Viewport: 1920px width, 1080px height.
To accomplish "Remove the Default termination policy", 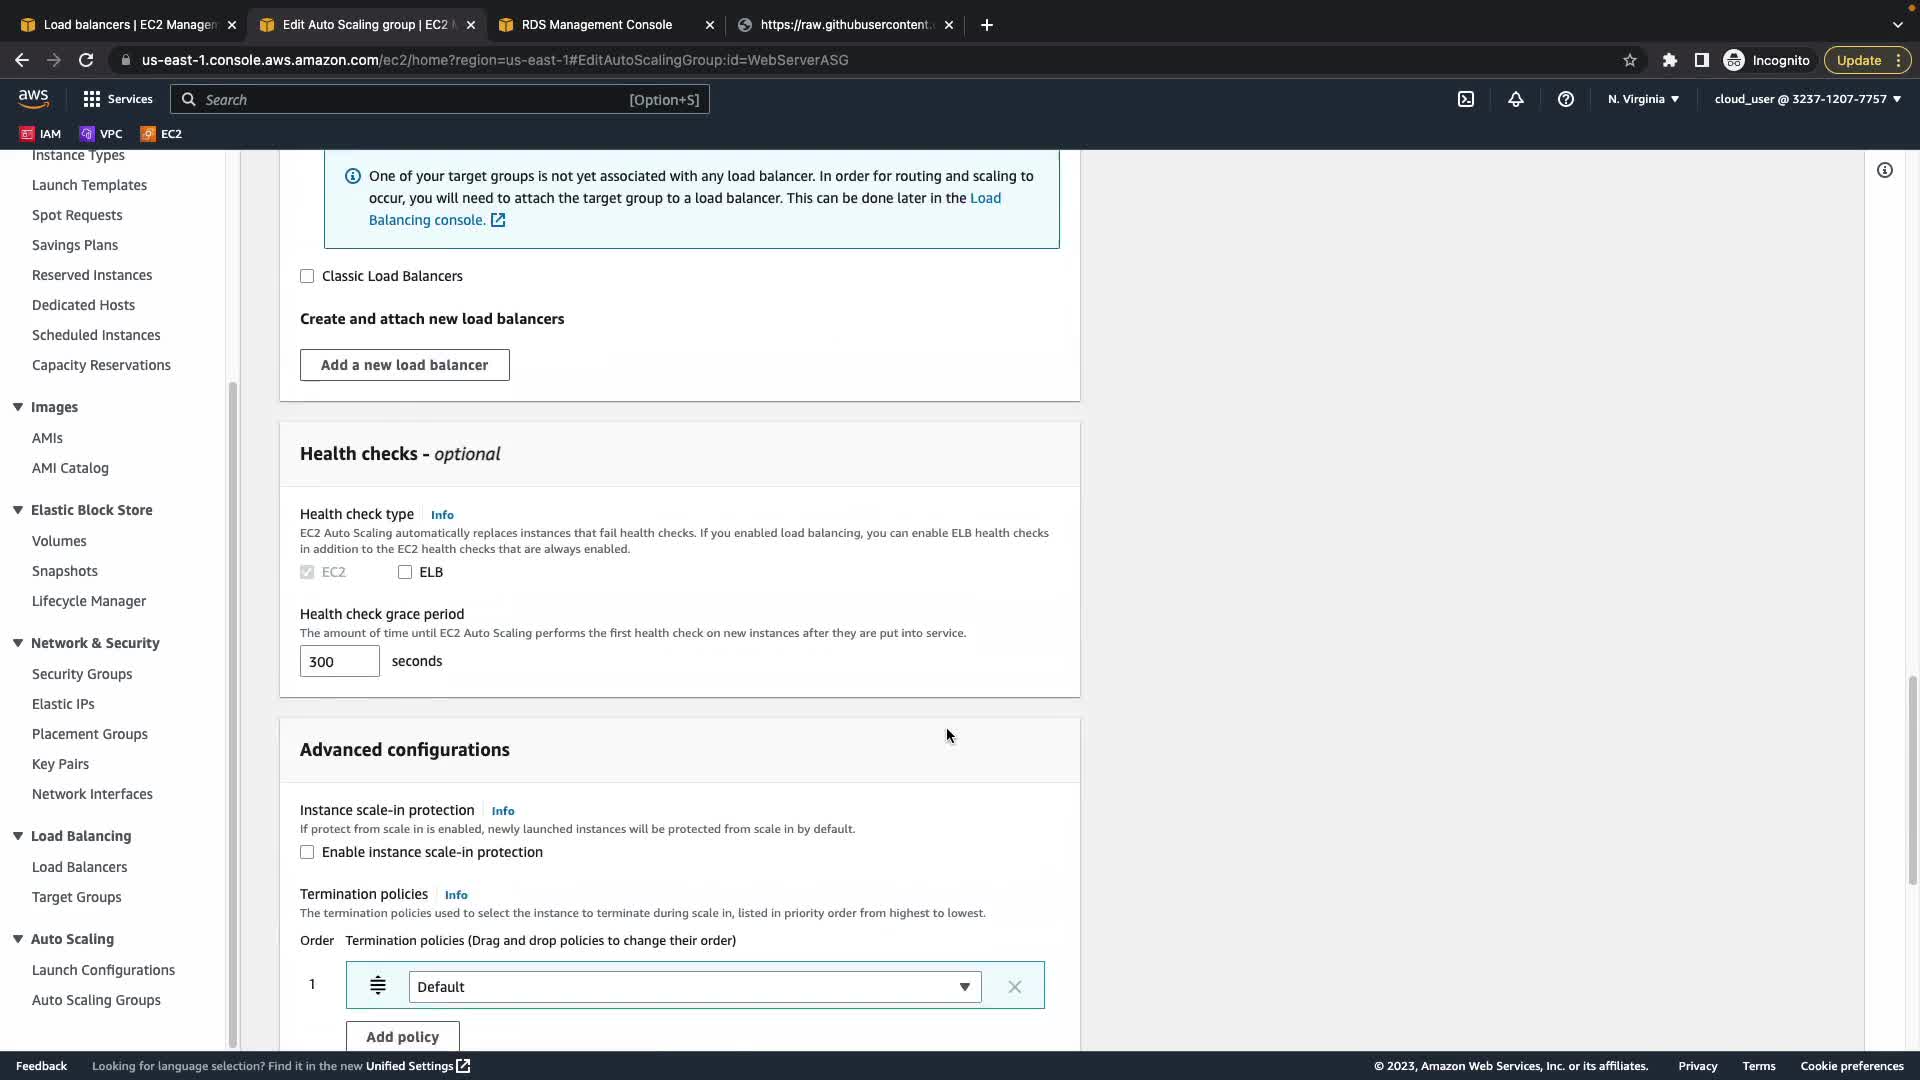I will [1015, 987].
